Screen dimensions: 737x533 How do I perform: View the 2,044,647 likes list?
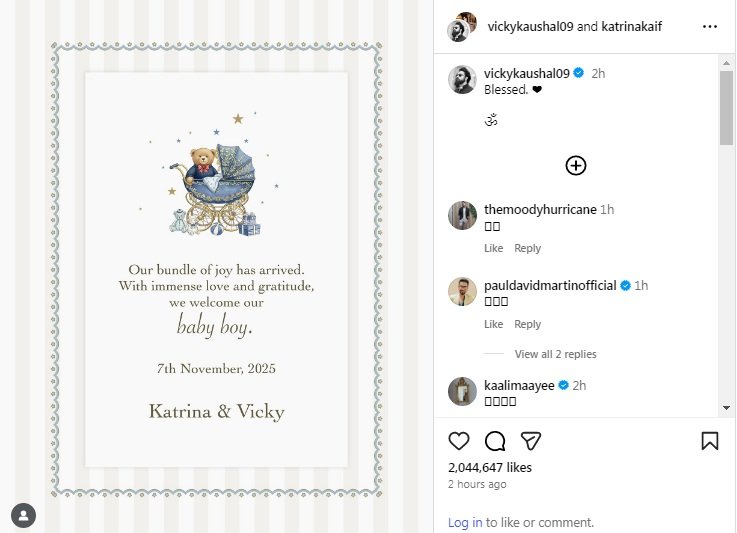click(x=490, y=467)
